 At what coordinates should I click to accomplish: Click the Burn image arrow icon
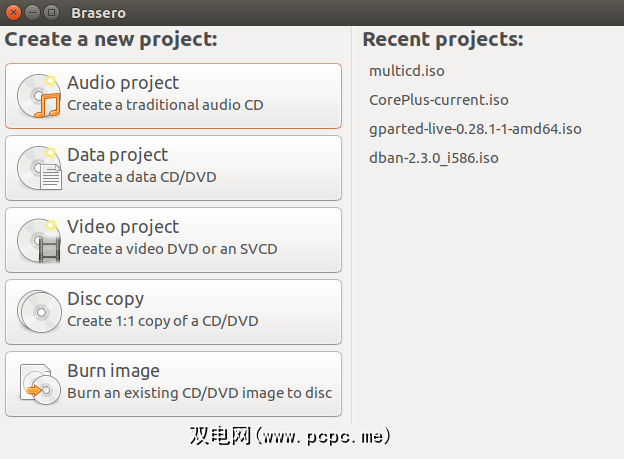[39, 384]
